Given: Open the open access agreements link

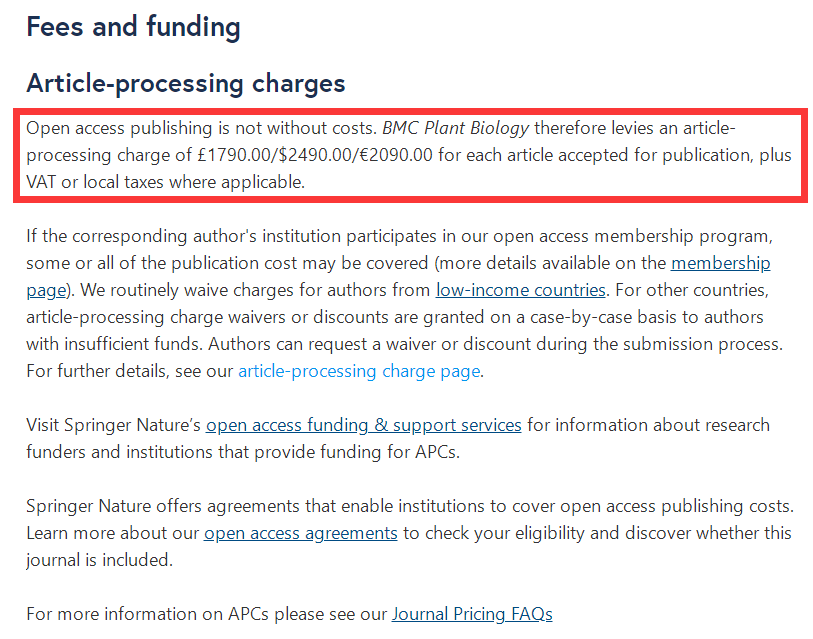Looking at the screenshot, I should point(301,533).
